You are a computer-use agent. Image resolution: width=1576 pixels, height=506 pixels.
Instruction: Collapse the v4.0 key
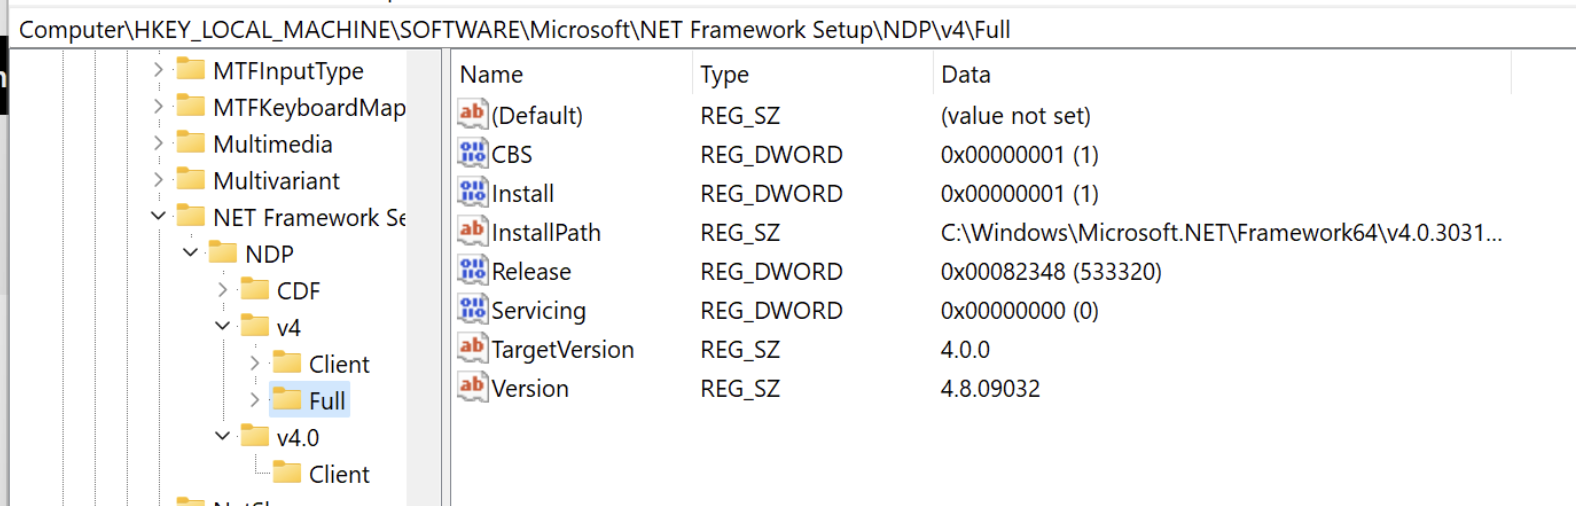pyautogui.click(x=222, y=436)
